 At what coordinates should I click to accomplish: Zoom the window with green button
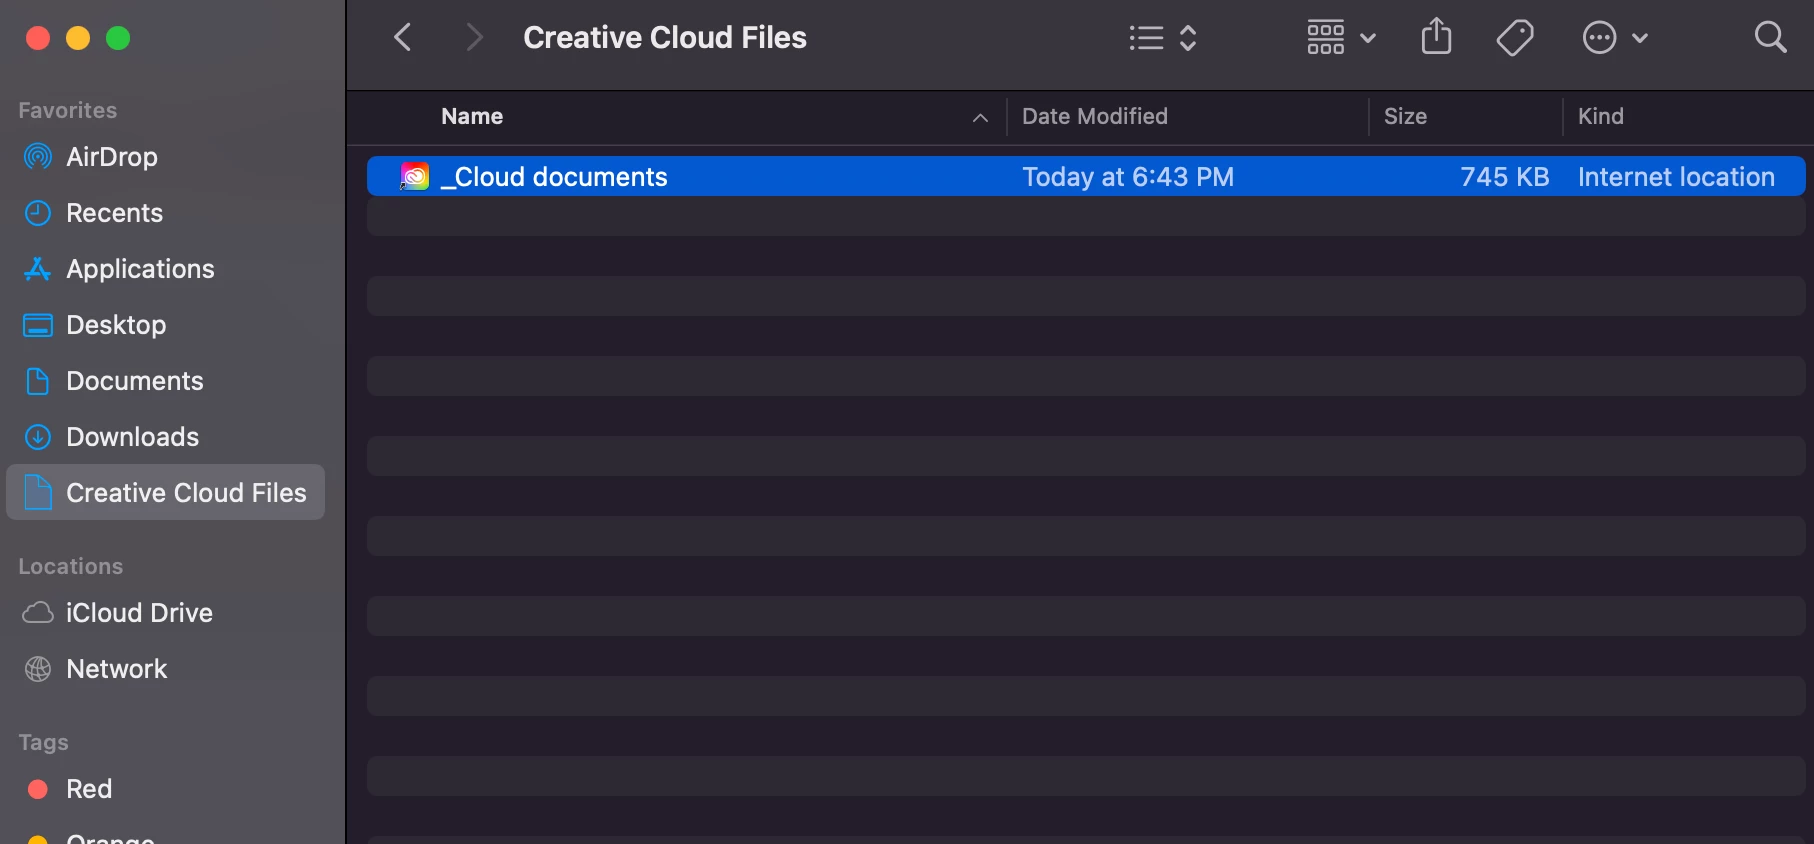pyautogui.click(x=118, y=38)
